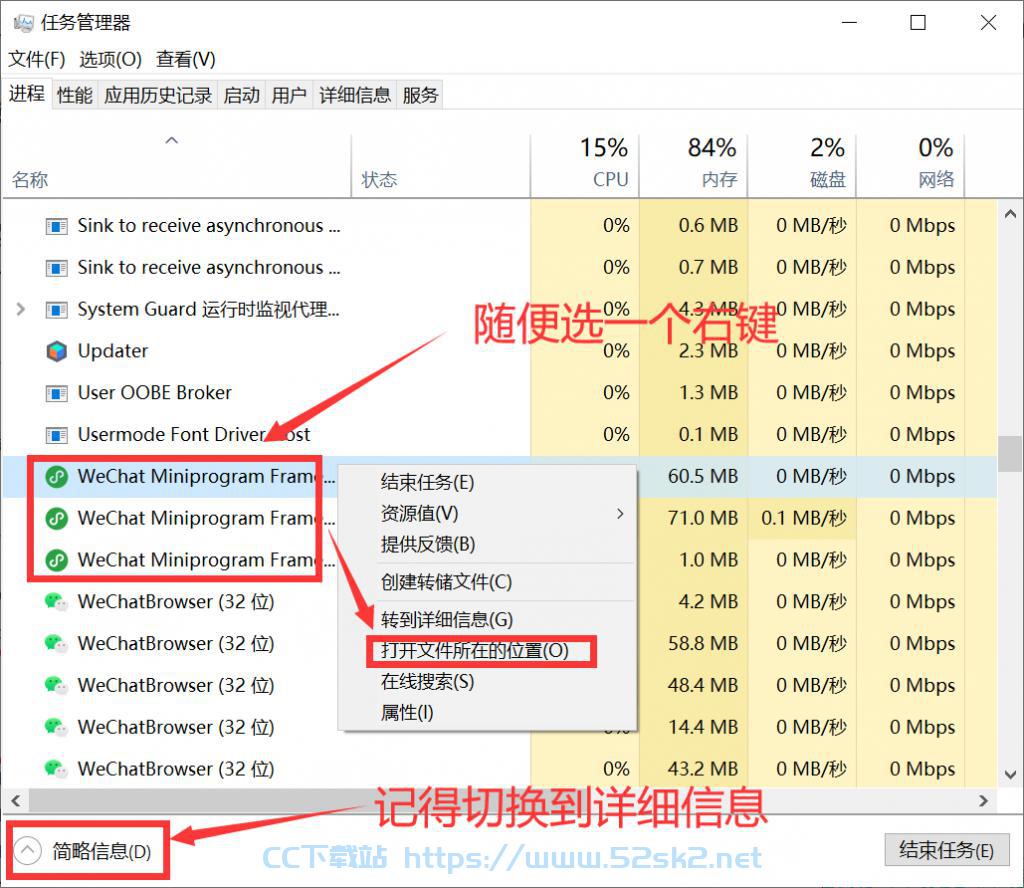Select the System Guard 运行时监视代理 row text

pos(208,309)
